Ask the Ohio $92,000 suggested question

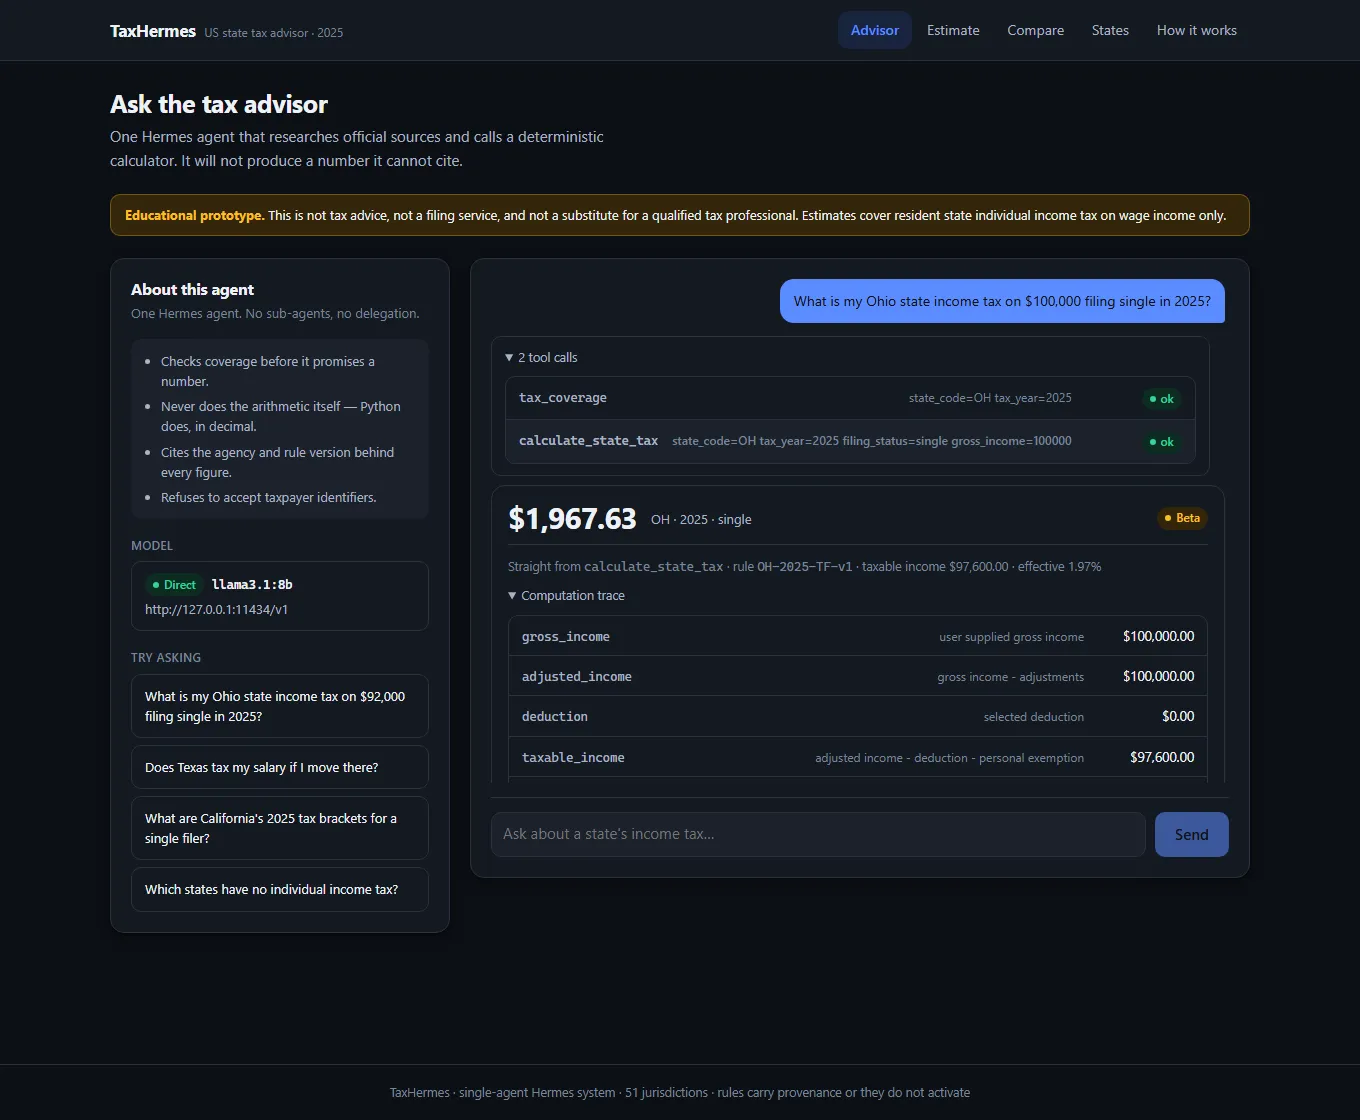pos(280,706)
